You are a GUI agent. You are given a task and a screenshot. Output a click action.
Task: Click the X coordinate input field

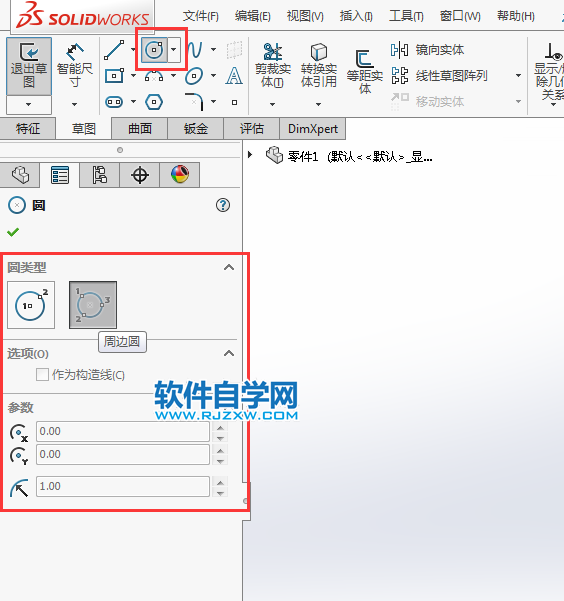click(x=123, y=432)
